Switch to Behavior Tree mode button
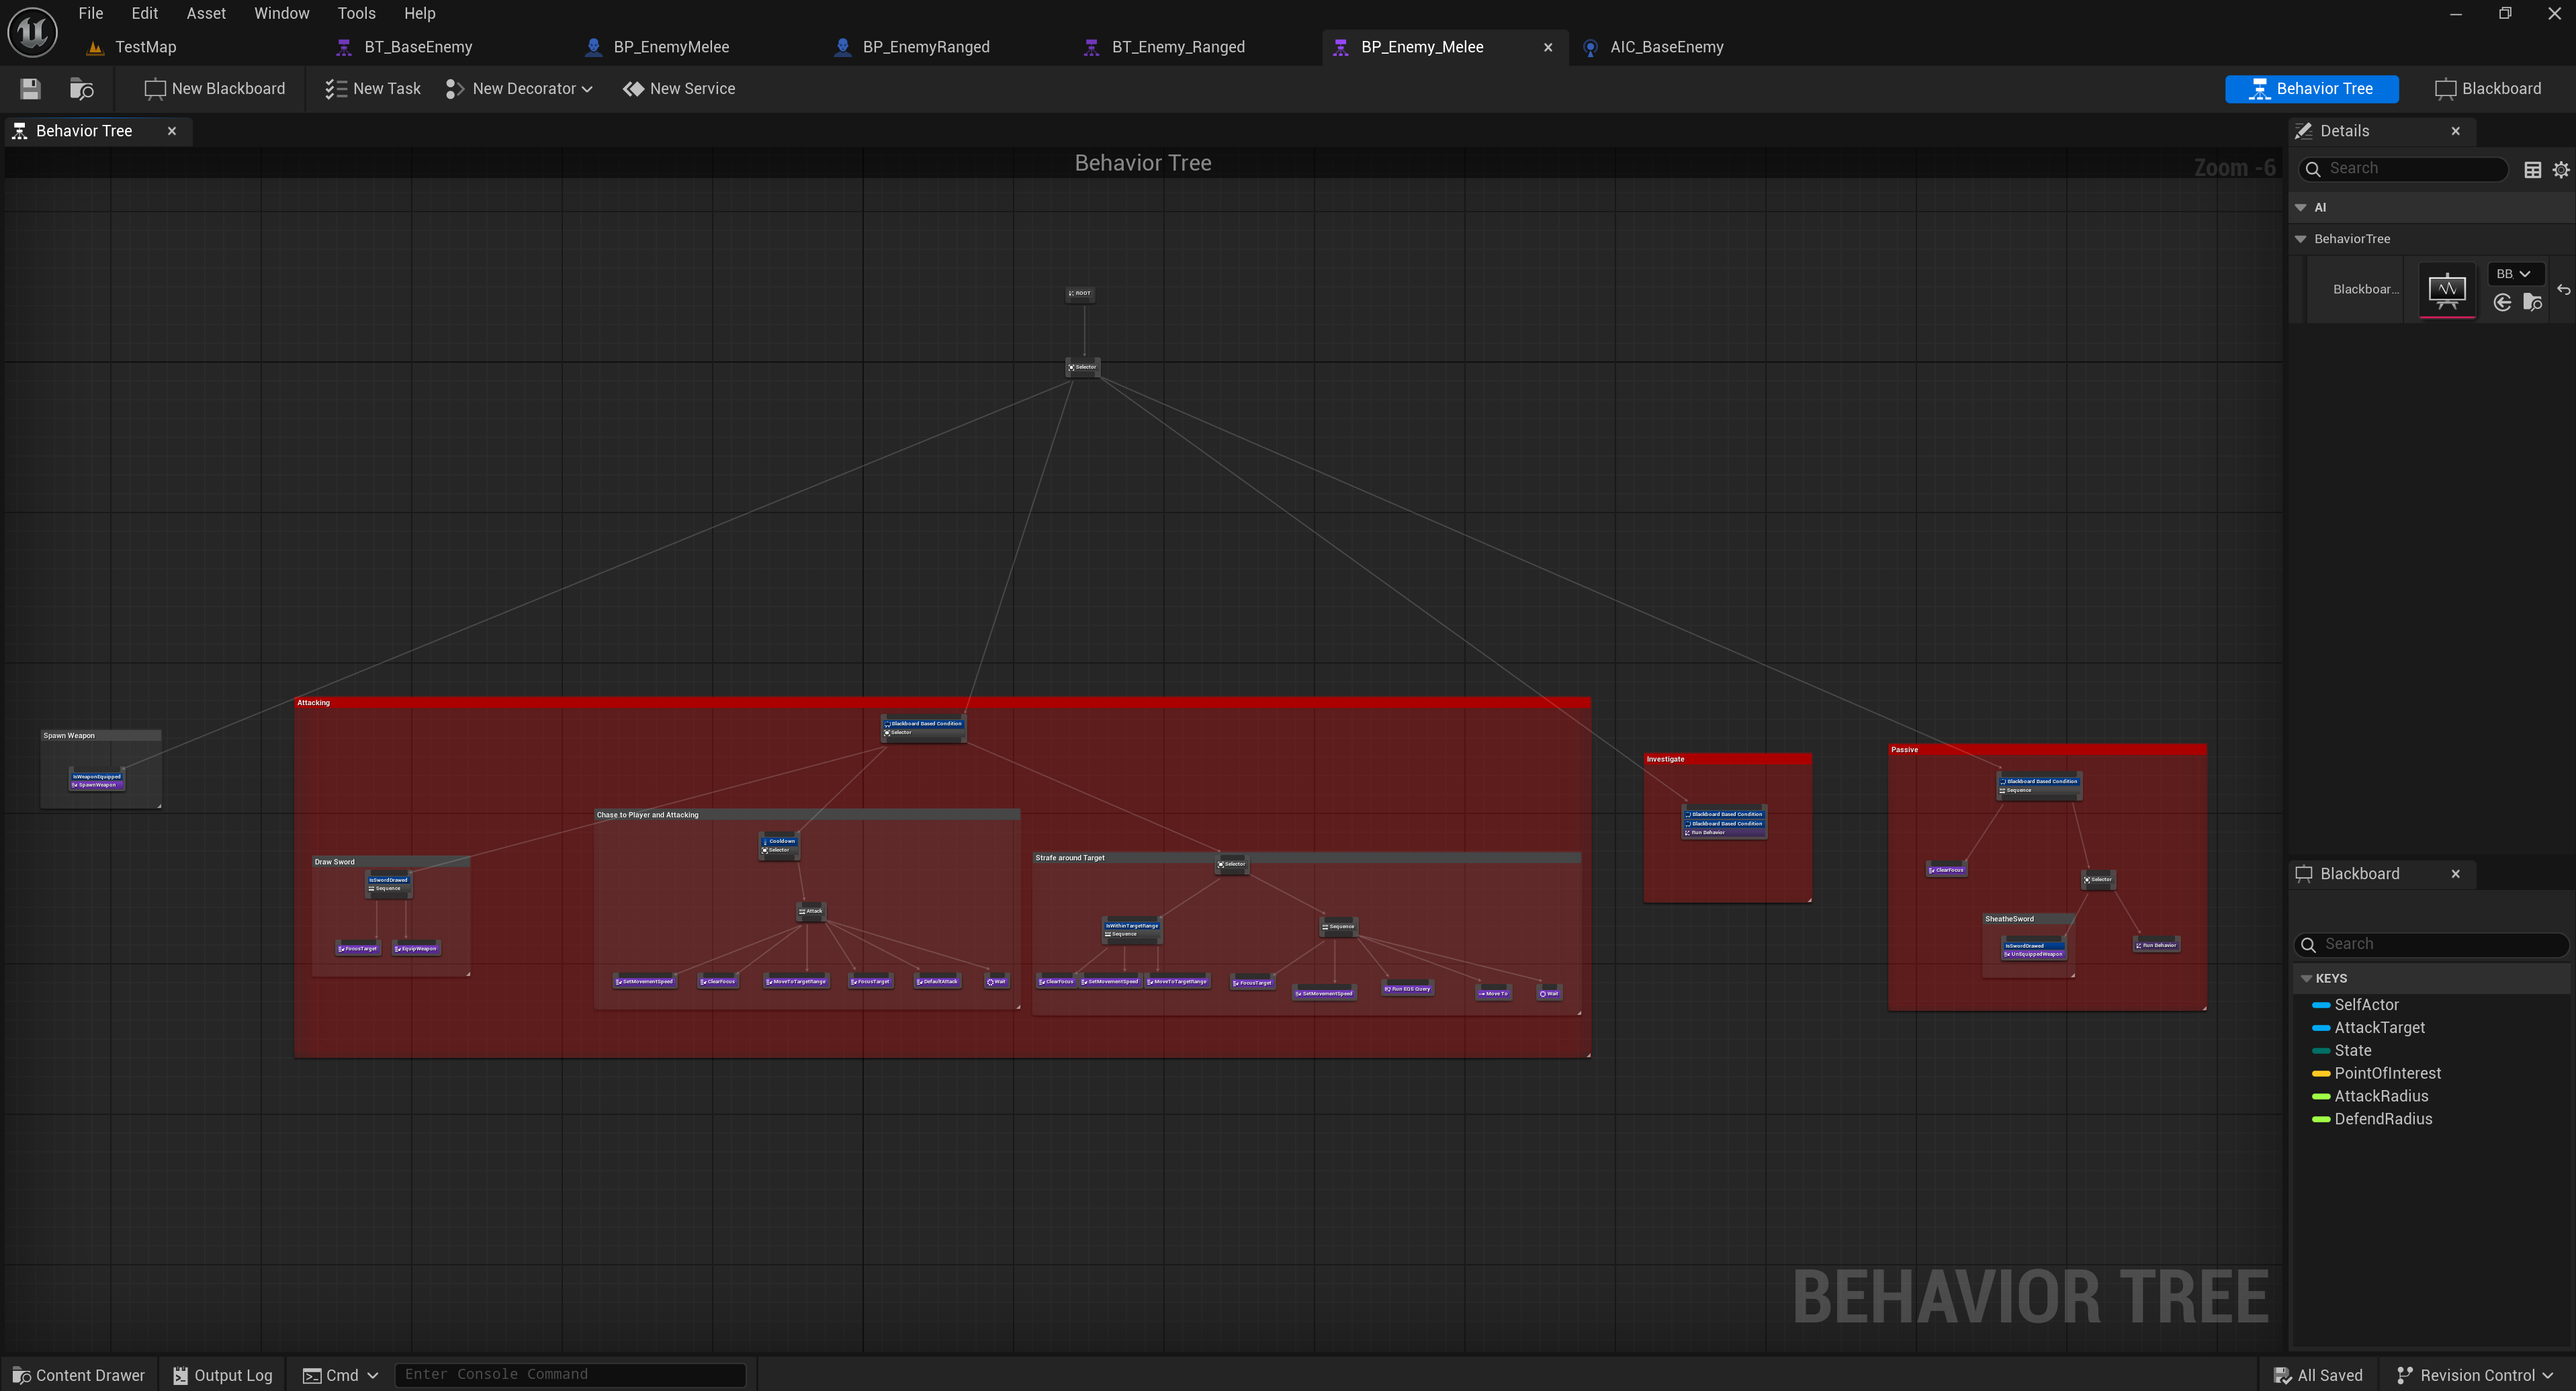This screenshot has height=1391, width=2576. point(2311,89)
